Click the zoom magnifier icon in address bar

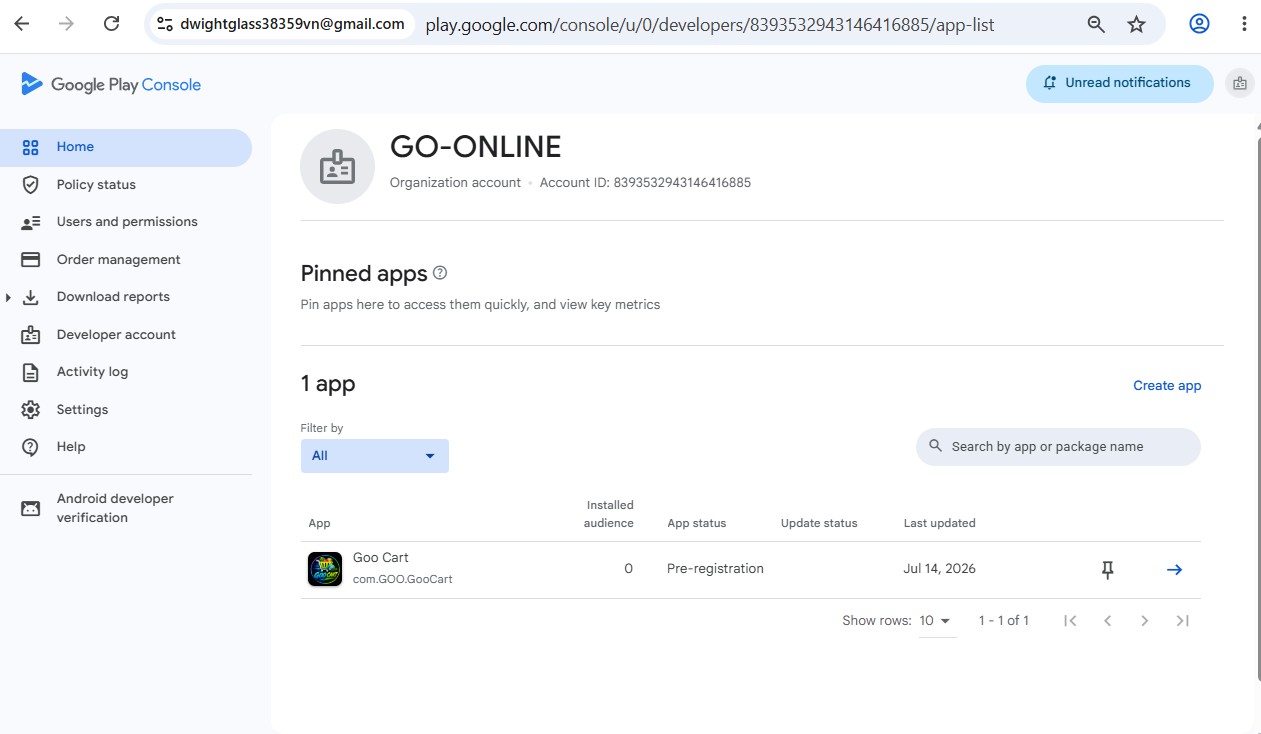pos(1096,25)
